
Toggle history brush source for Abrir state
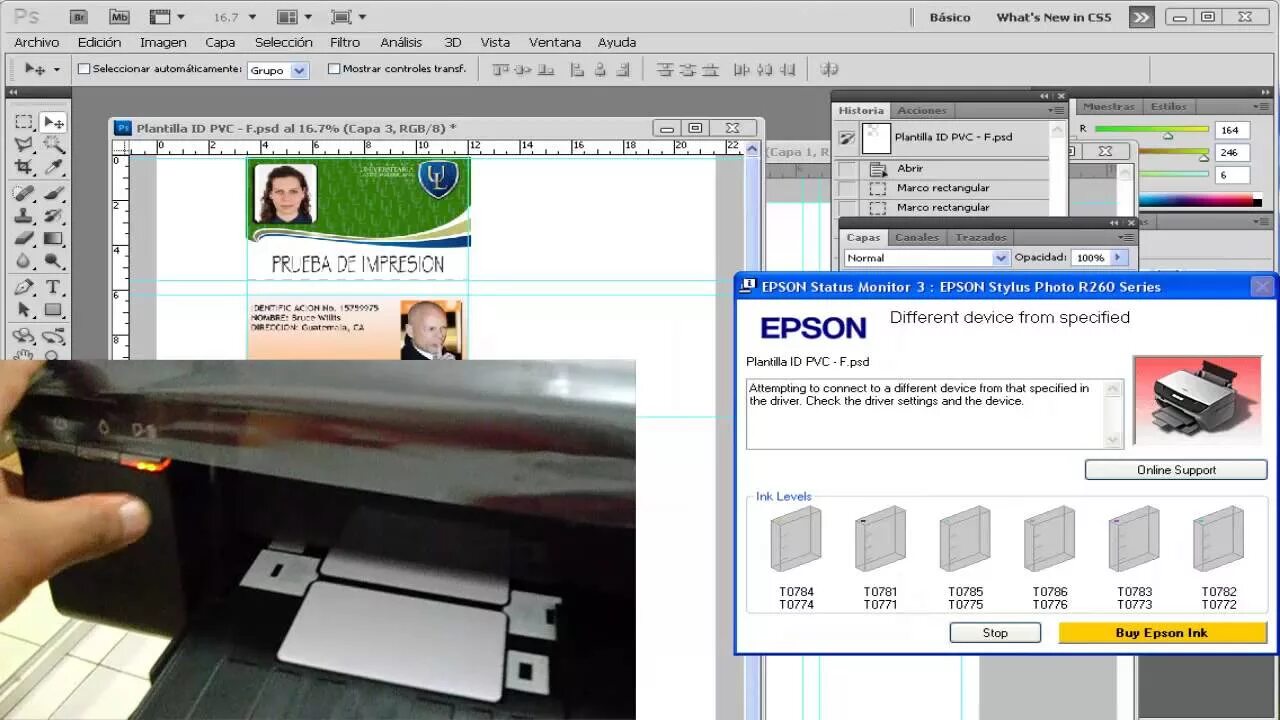click(848, 168)
